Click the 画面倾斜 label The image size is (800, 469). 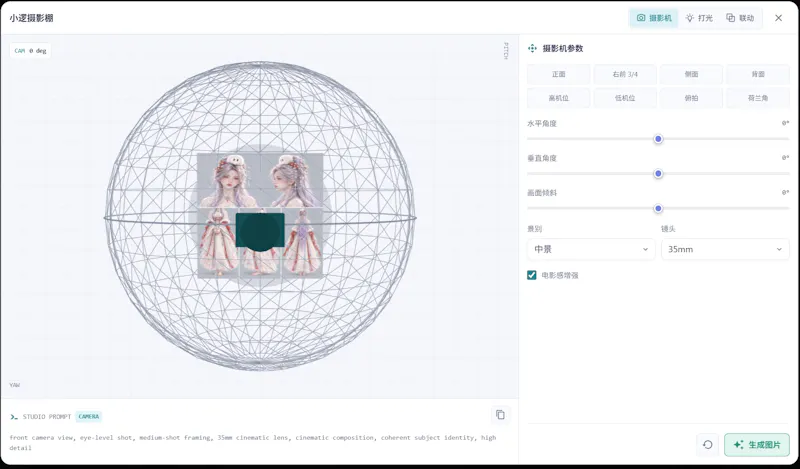[x=542, y=193]
